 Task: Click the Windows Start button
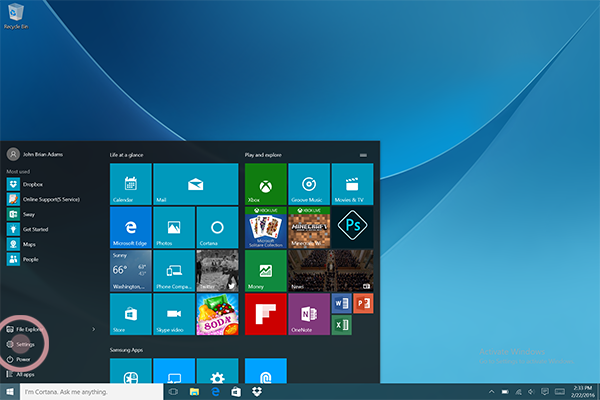[x=10, y=392]
